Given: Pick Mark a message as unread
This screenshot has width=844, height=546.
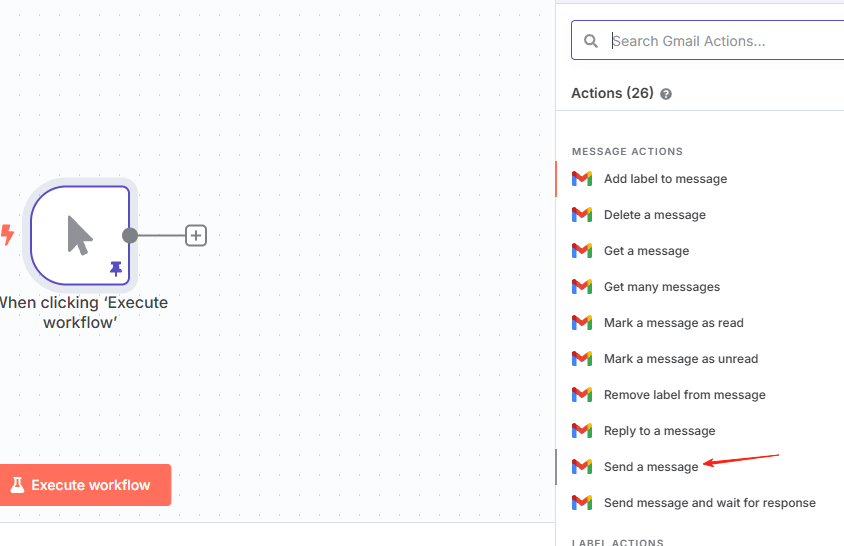Looking at the screenshot, I should tap(680, 359).
